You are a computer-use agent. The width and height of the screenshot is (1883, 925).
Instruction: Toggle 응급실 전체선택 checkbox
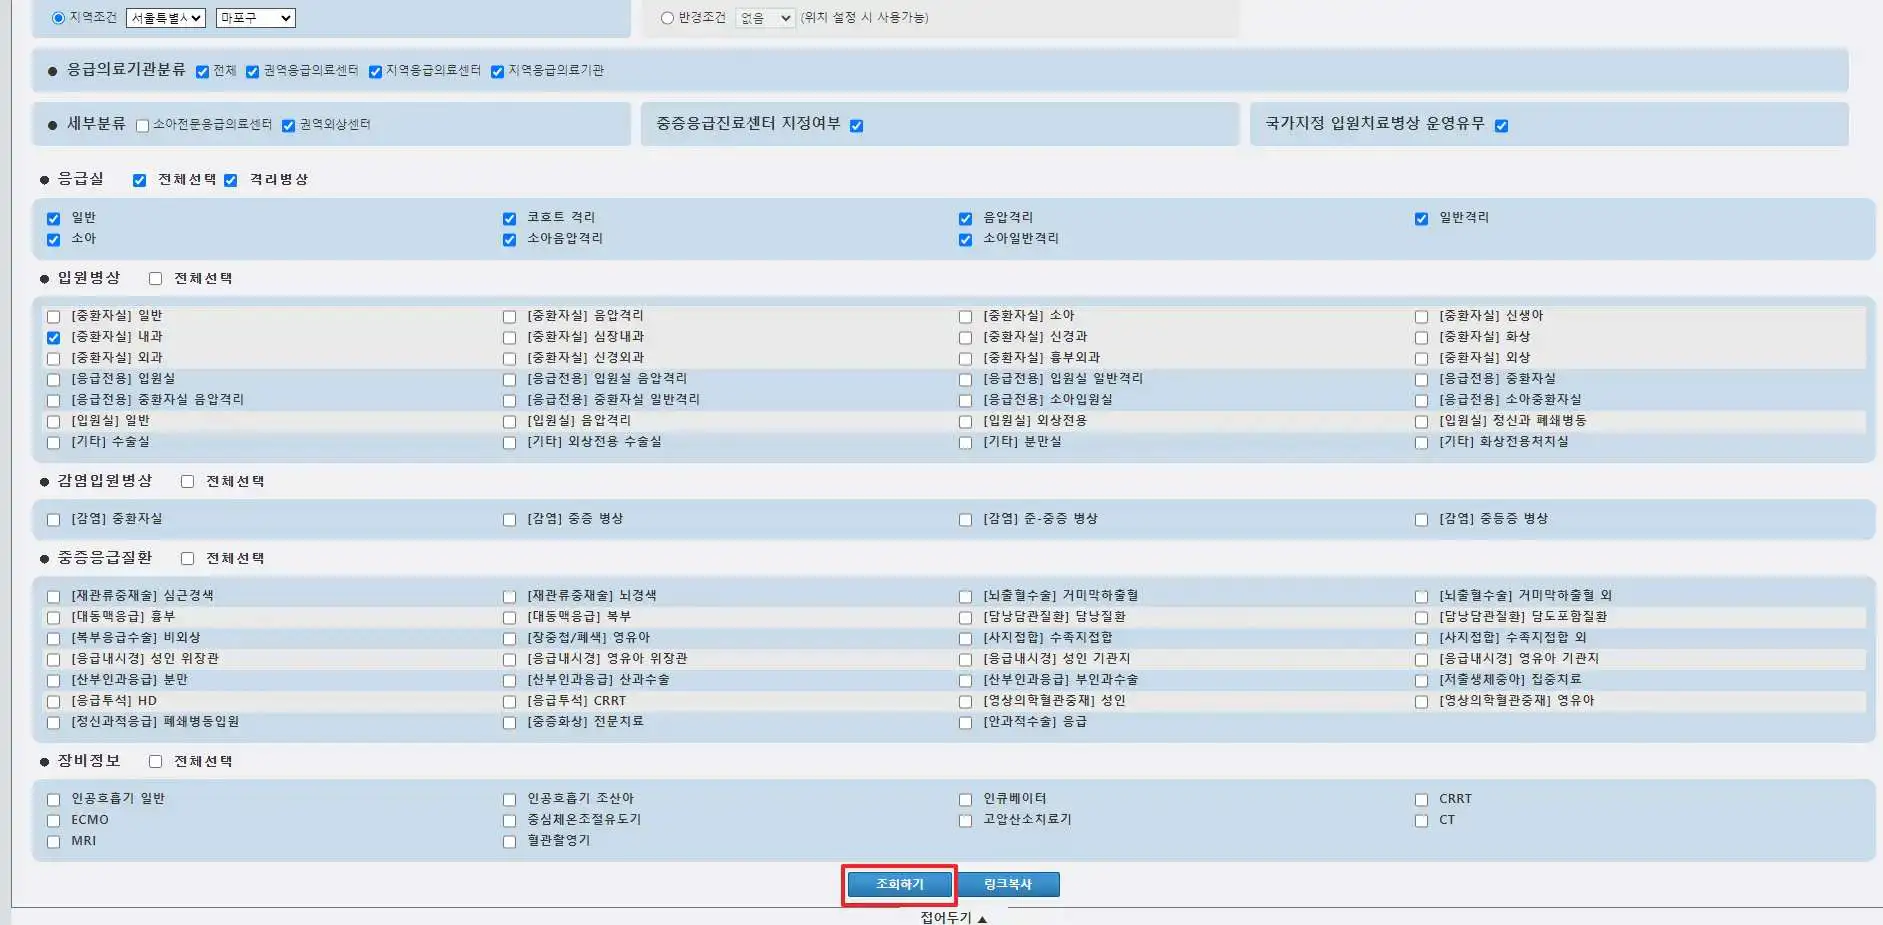pyautogui.click(x=139, y=180)
